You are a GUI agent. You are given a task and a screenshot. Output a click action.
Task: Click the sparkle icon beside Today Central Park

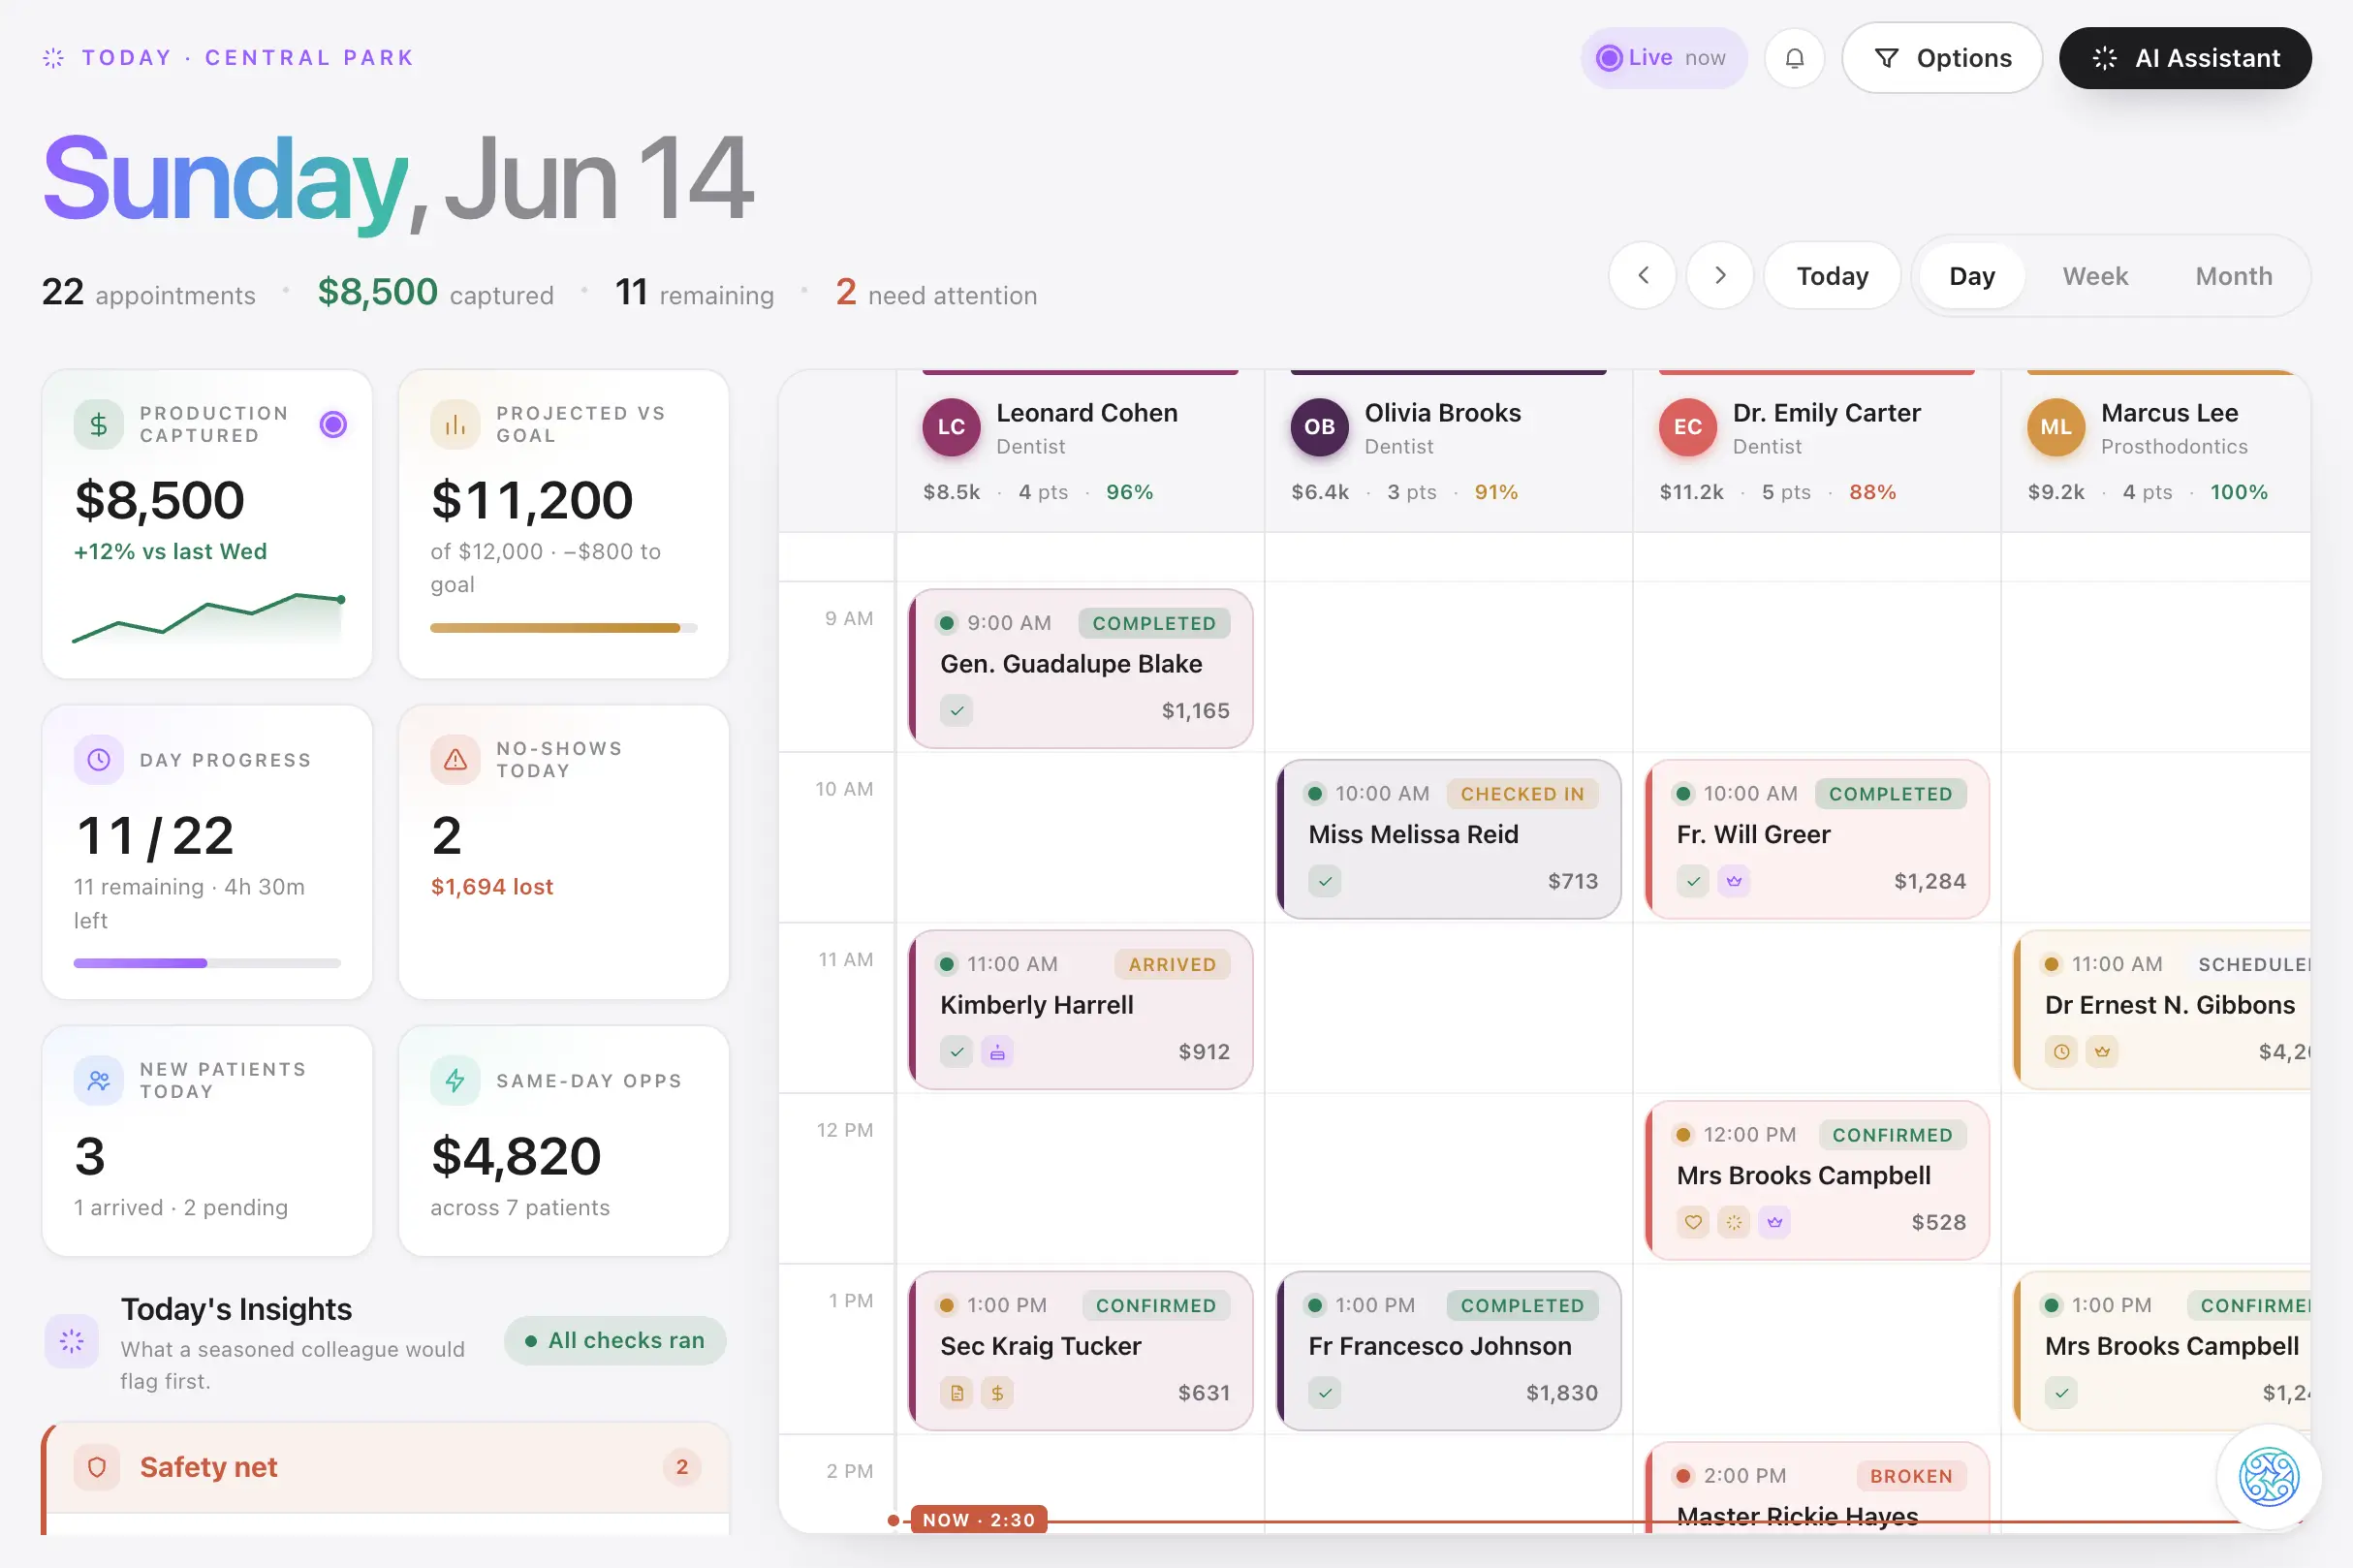[53, 58]
